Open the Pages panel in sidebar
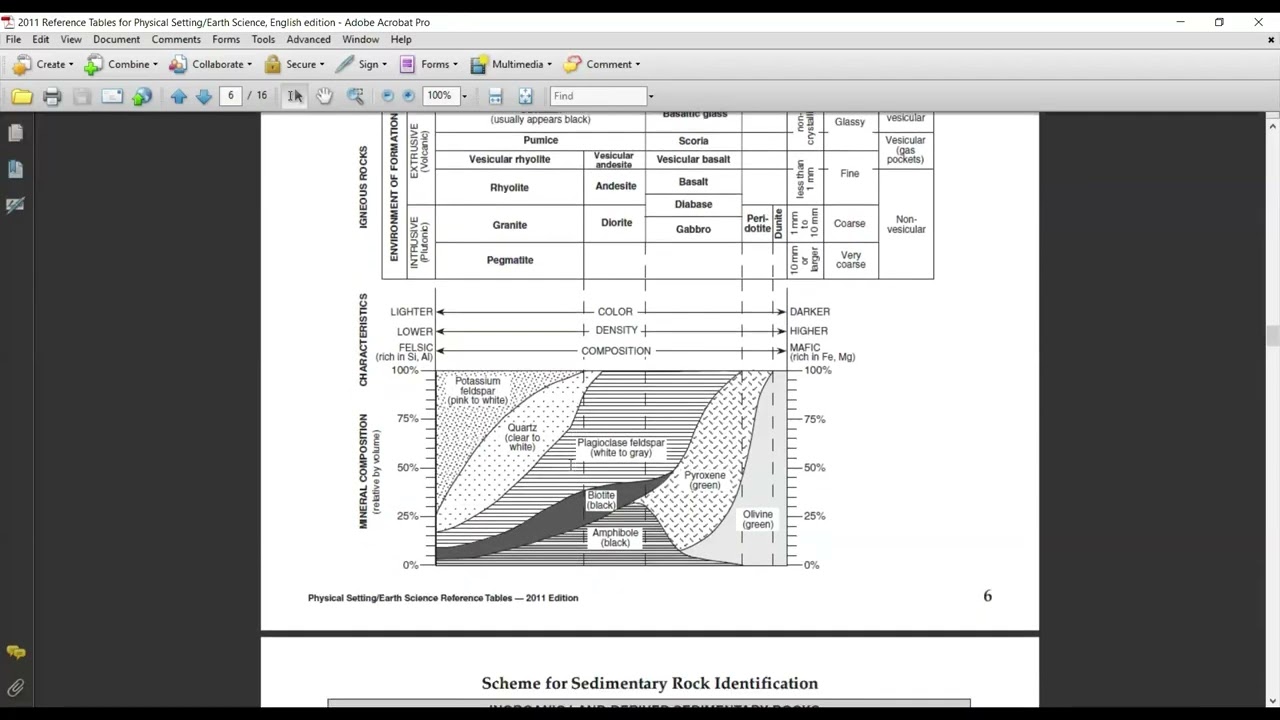The image size is (1280, 720). click(15, 133)
